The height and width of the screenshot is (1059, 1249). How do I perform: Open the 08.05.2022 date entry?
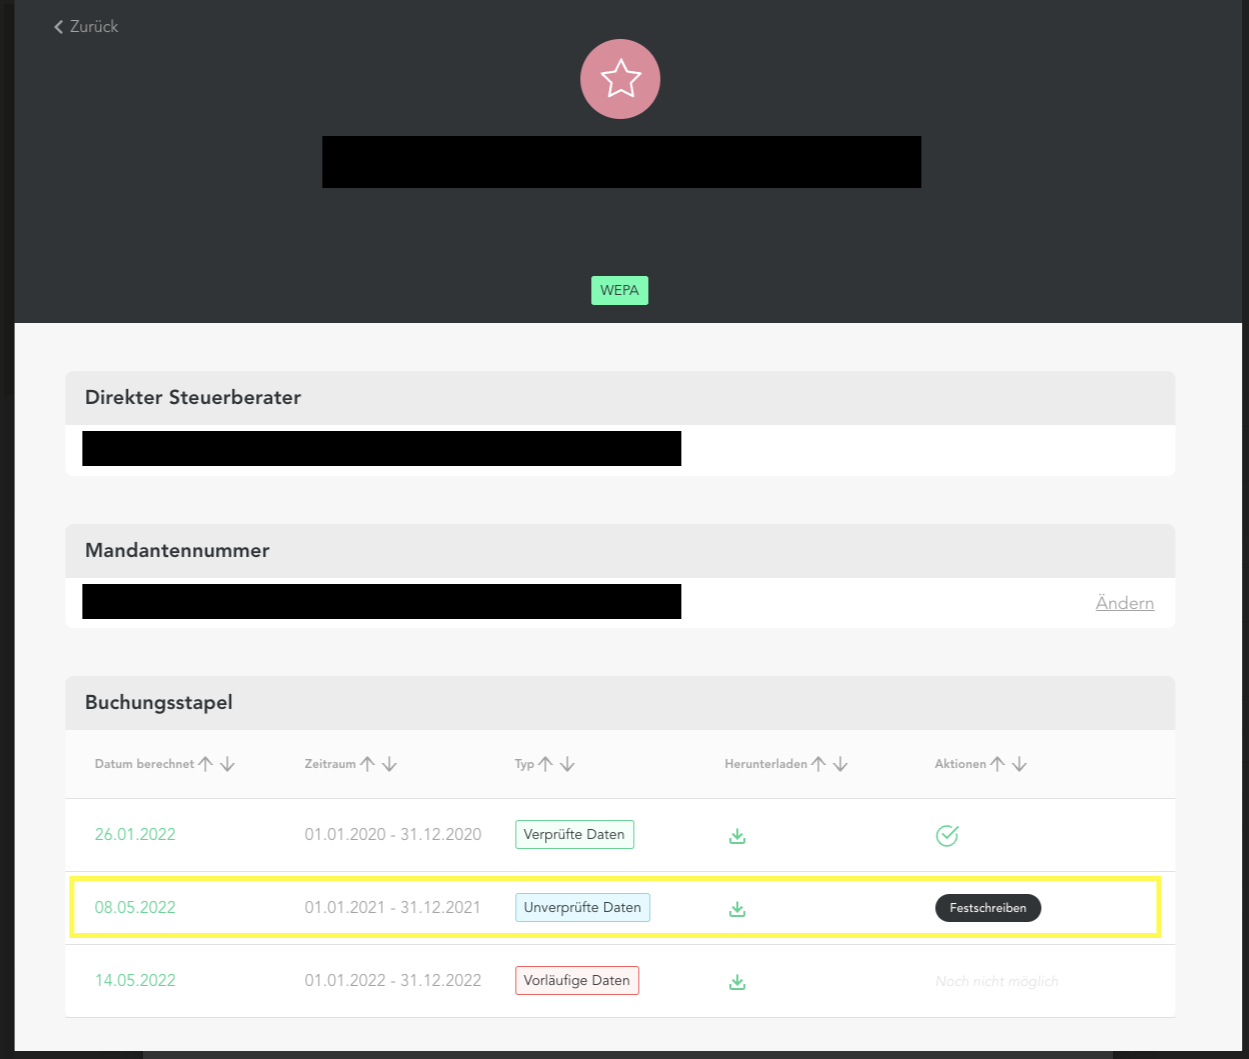tap(135, 907)
